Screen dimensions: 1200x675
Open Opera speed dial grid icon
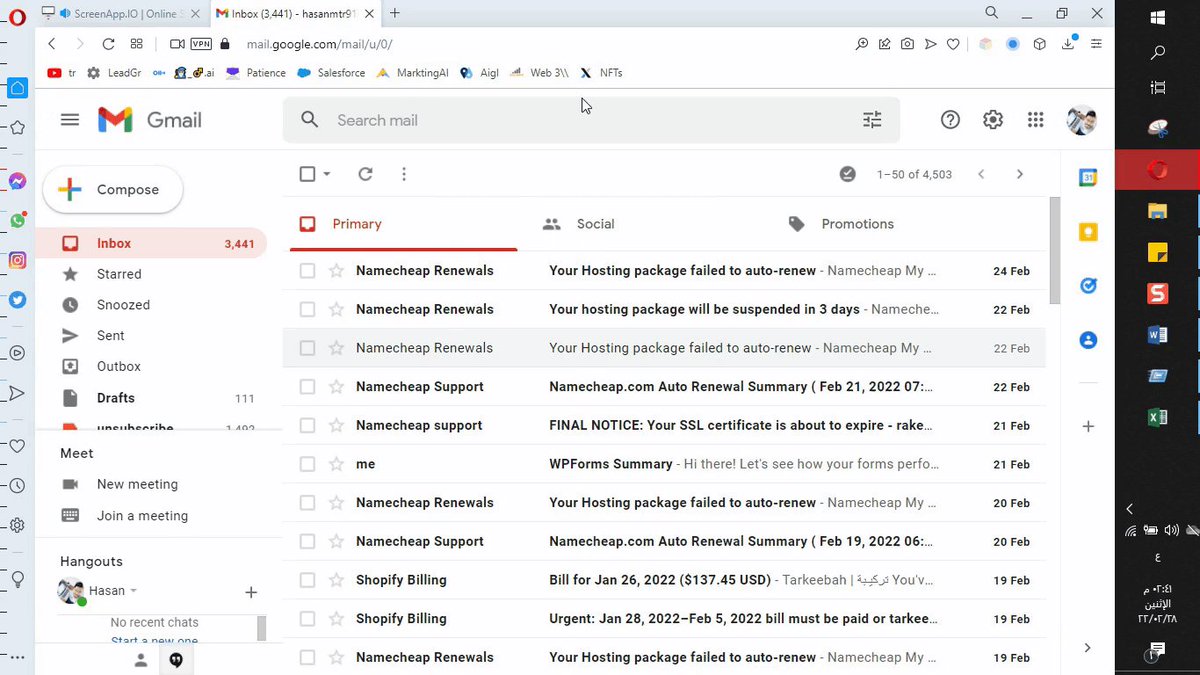pyautogui.click(x=137, y=44)
